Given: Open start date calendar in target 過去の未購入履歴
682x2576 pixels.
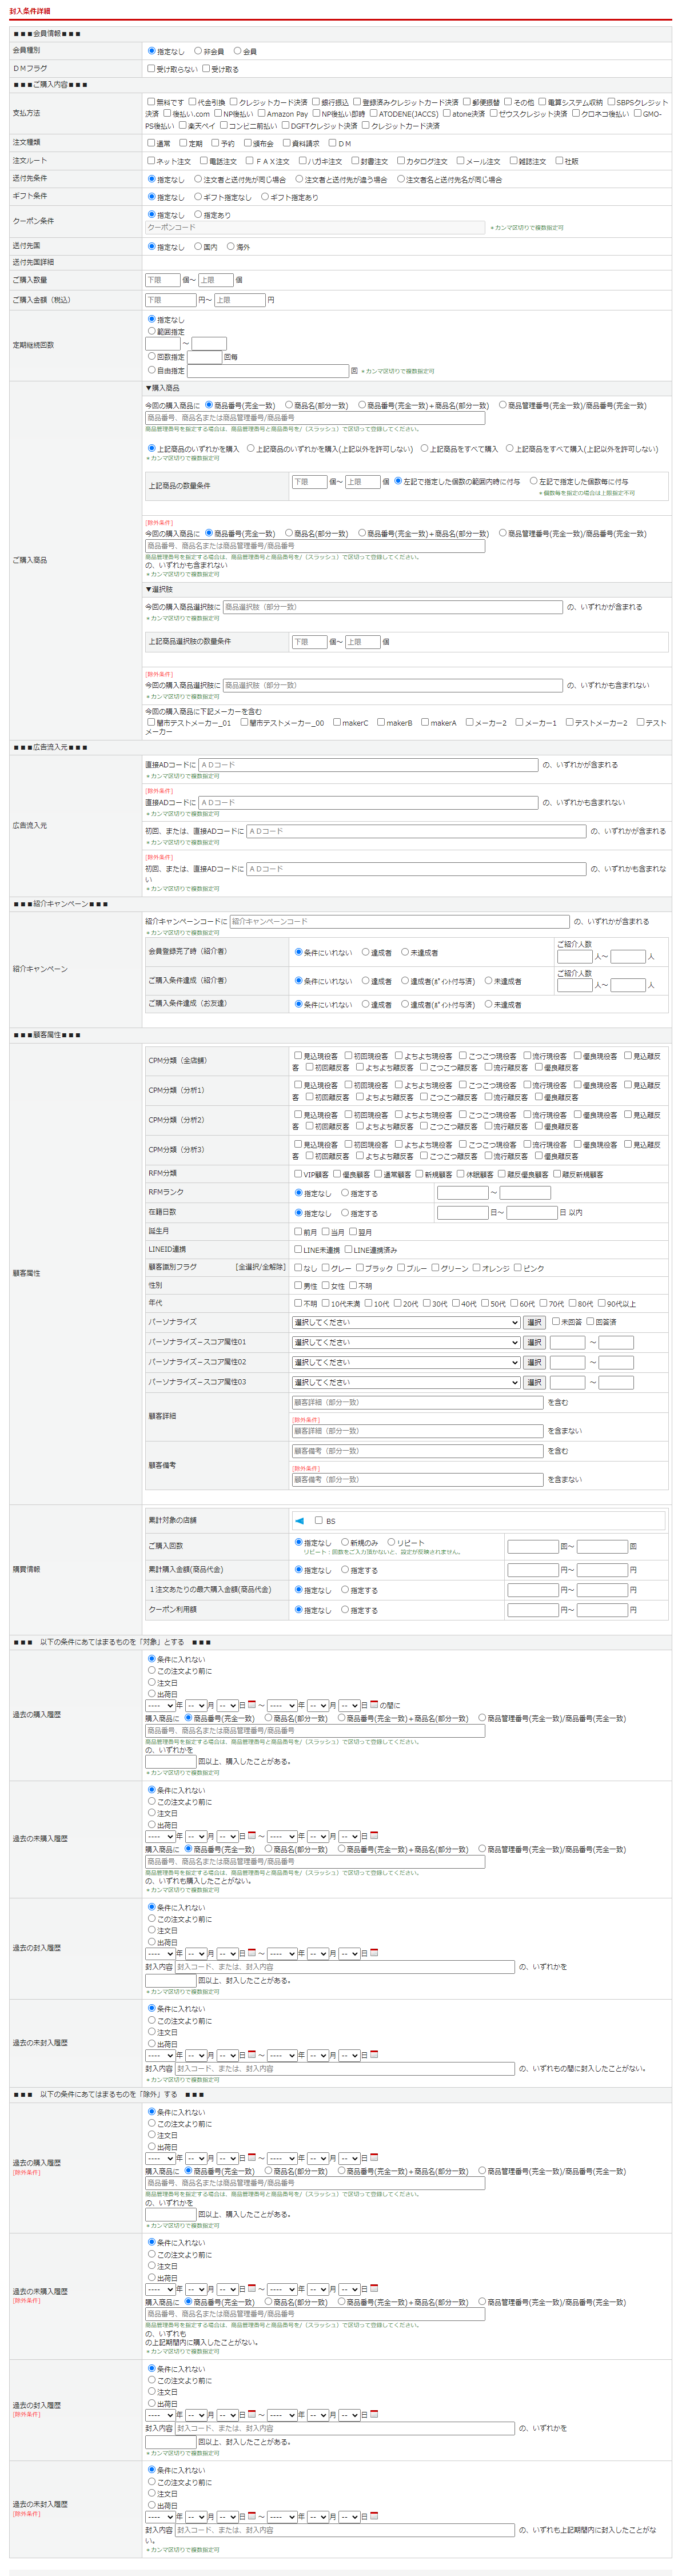Looking at the screenshot, I should 252,1836.
